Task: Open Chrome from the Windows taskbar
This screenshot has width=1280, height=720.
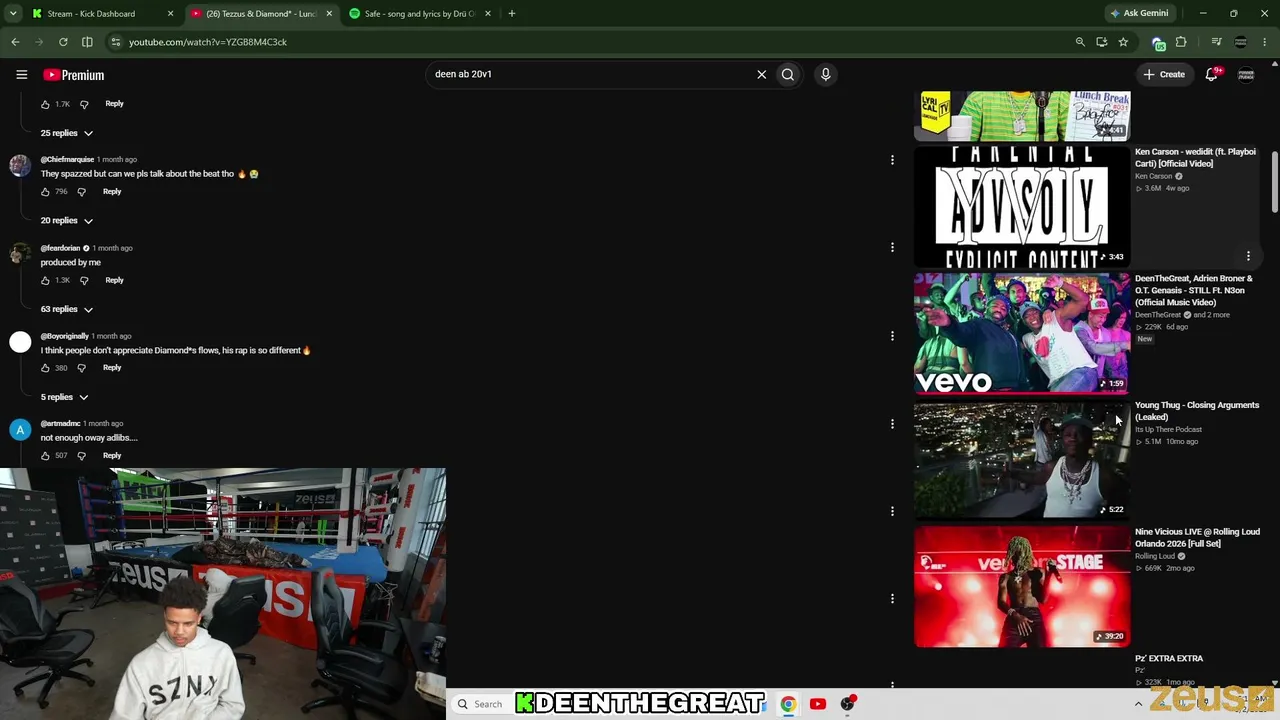Action: point(788,704)
